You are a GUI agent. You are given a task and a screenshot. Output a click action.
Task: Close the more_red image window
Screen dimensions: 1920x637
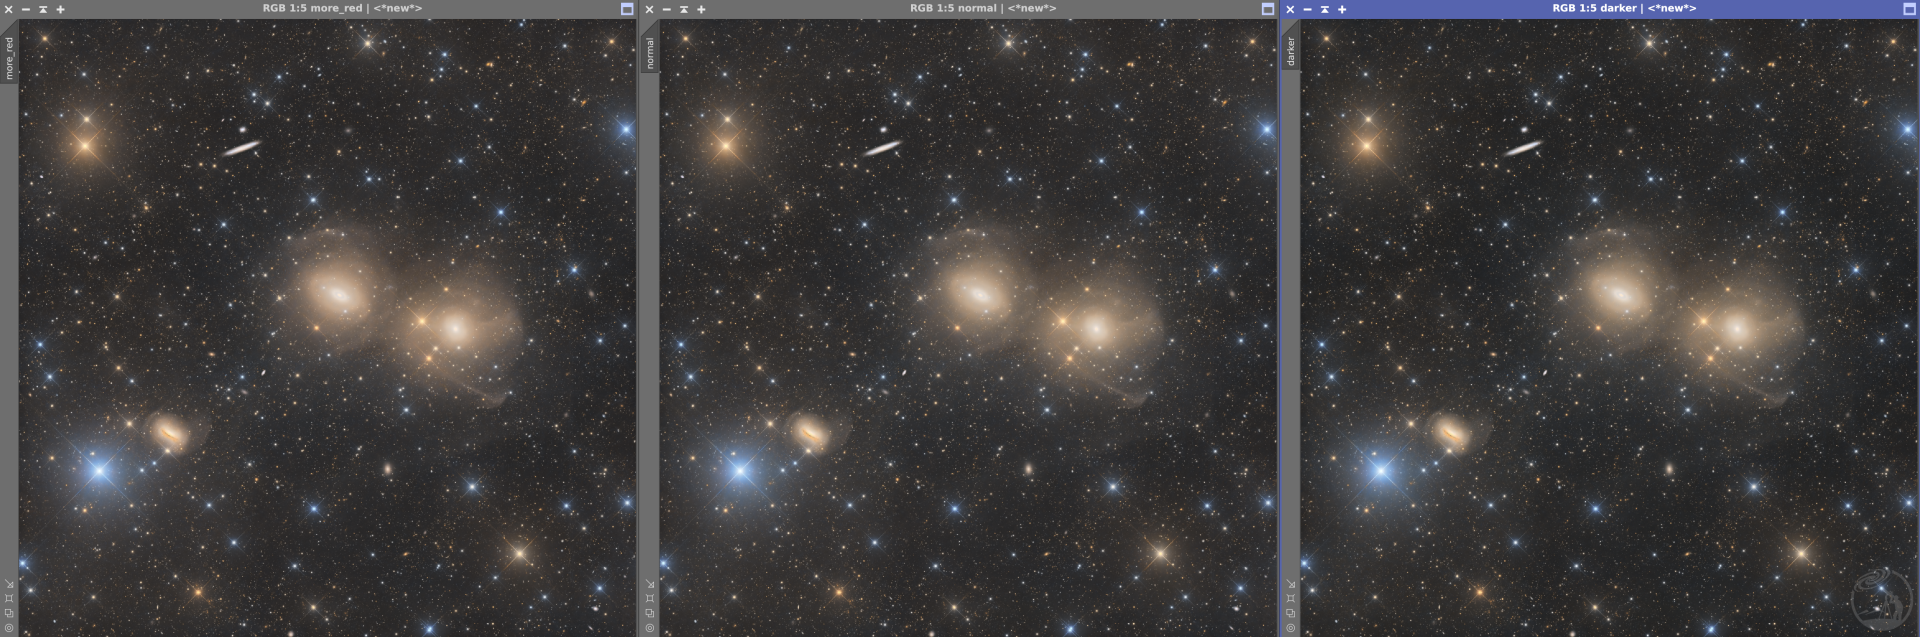[x=9, y=9]
